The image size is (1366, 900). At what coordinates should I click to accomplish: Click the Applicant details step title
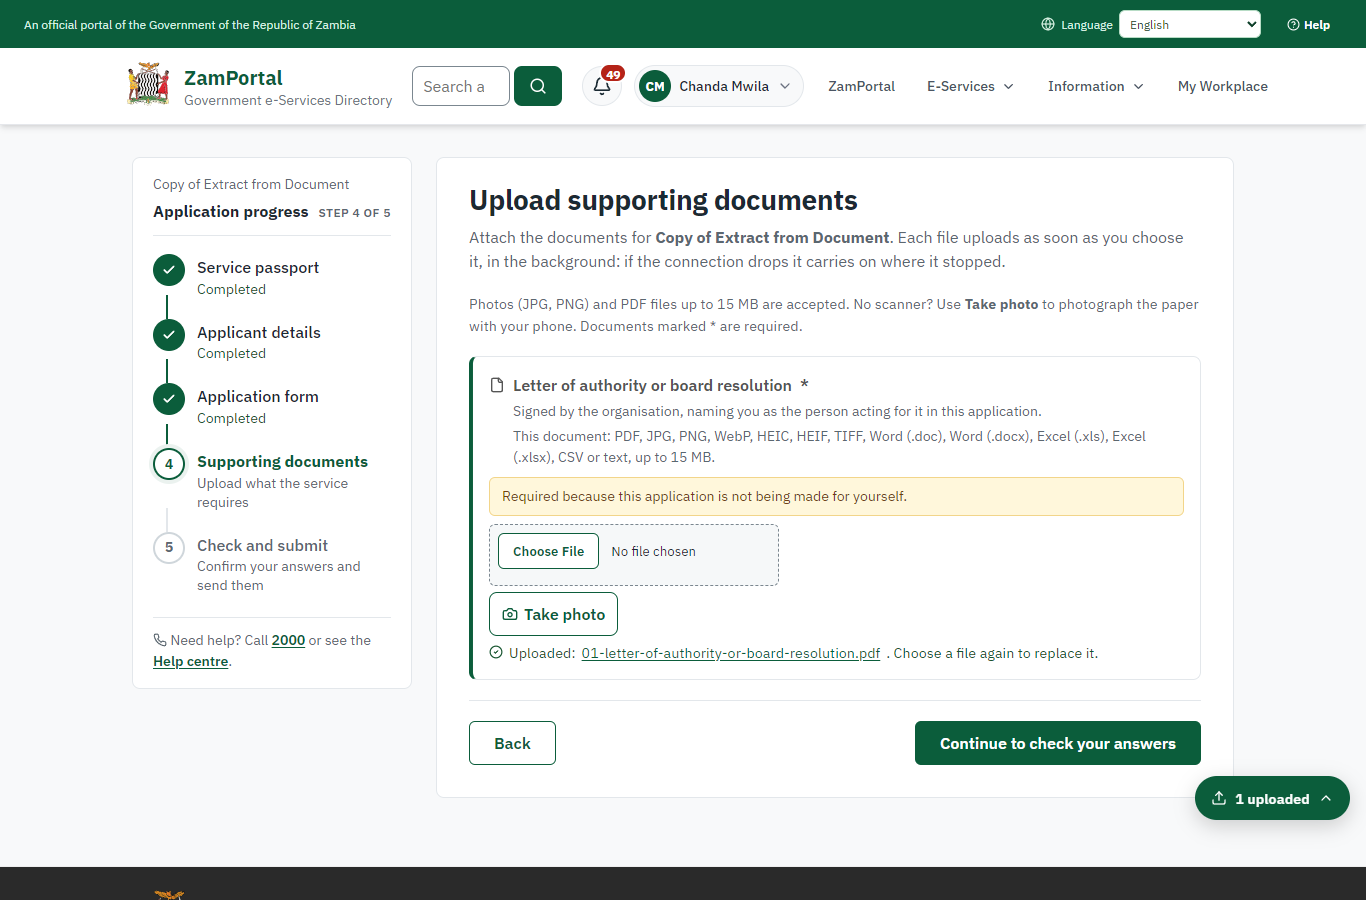(x=259, y=332)
